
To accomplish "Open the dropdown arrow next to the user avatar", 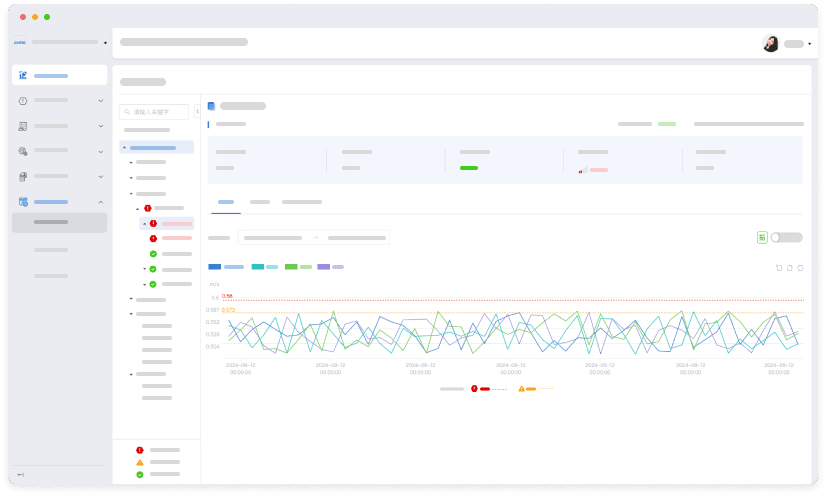I will coord(809,44).
